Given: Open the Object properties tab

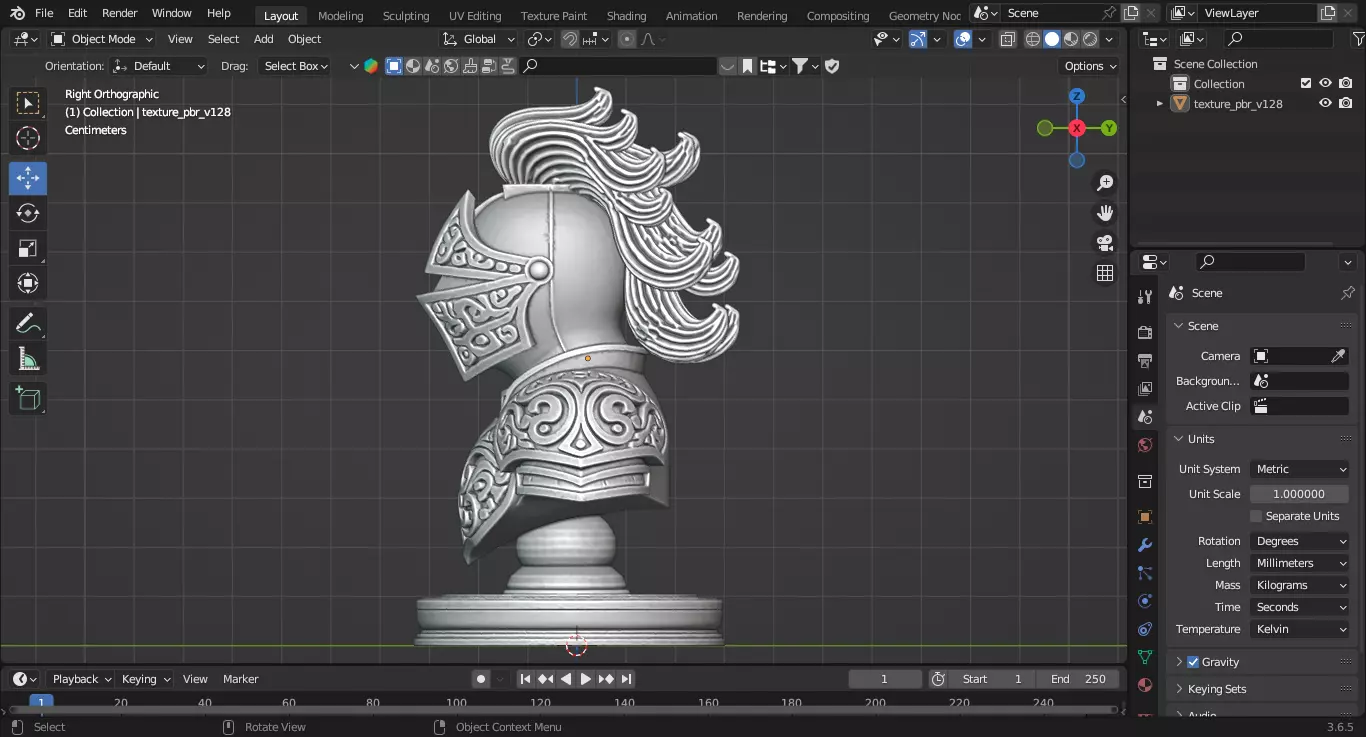Looking at the screenshot, I should [1145, 517].
